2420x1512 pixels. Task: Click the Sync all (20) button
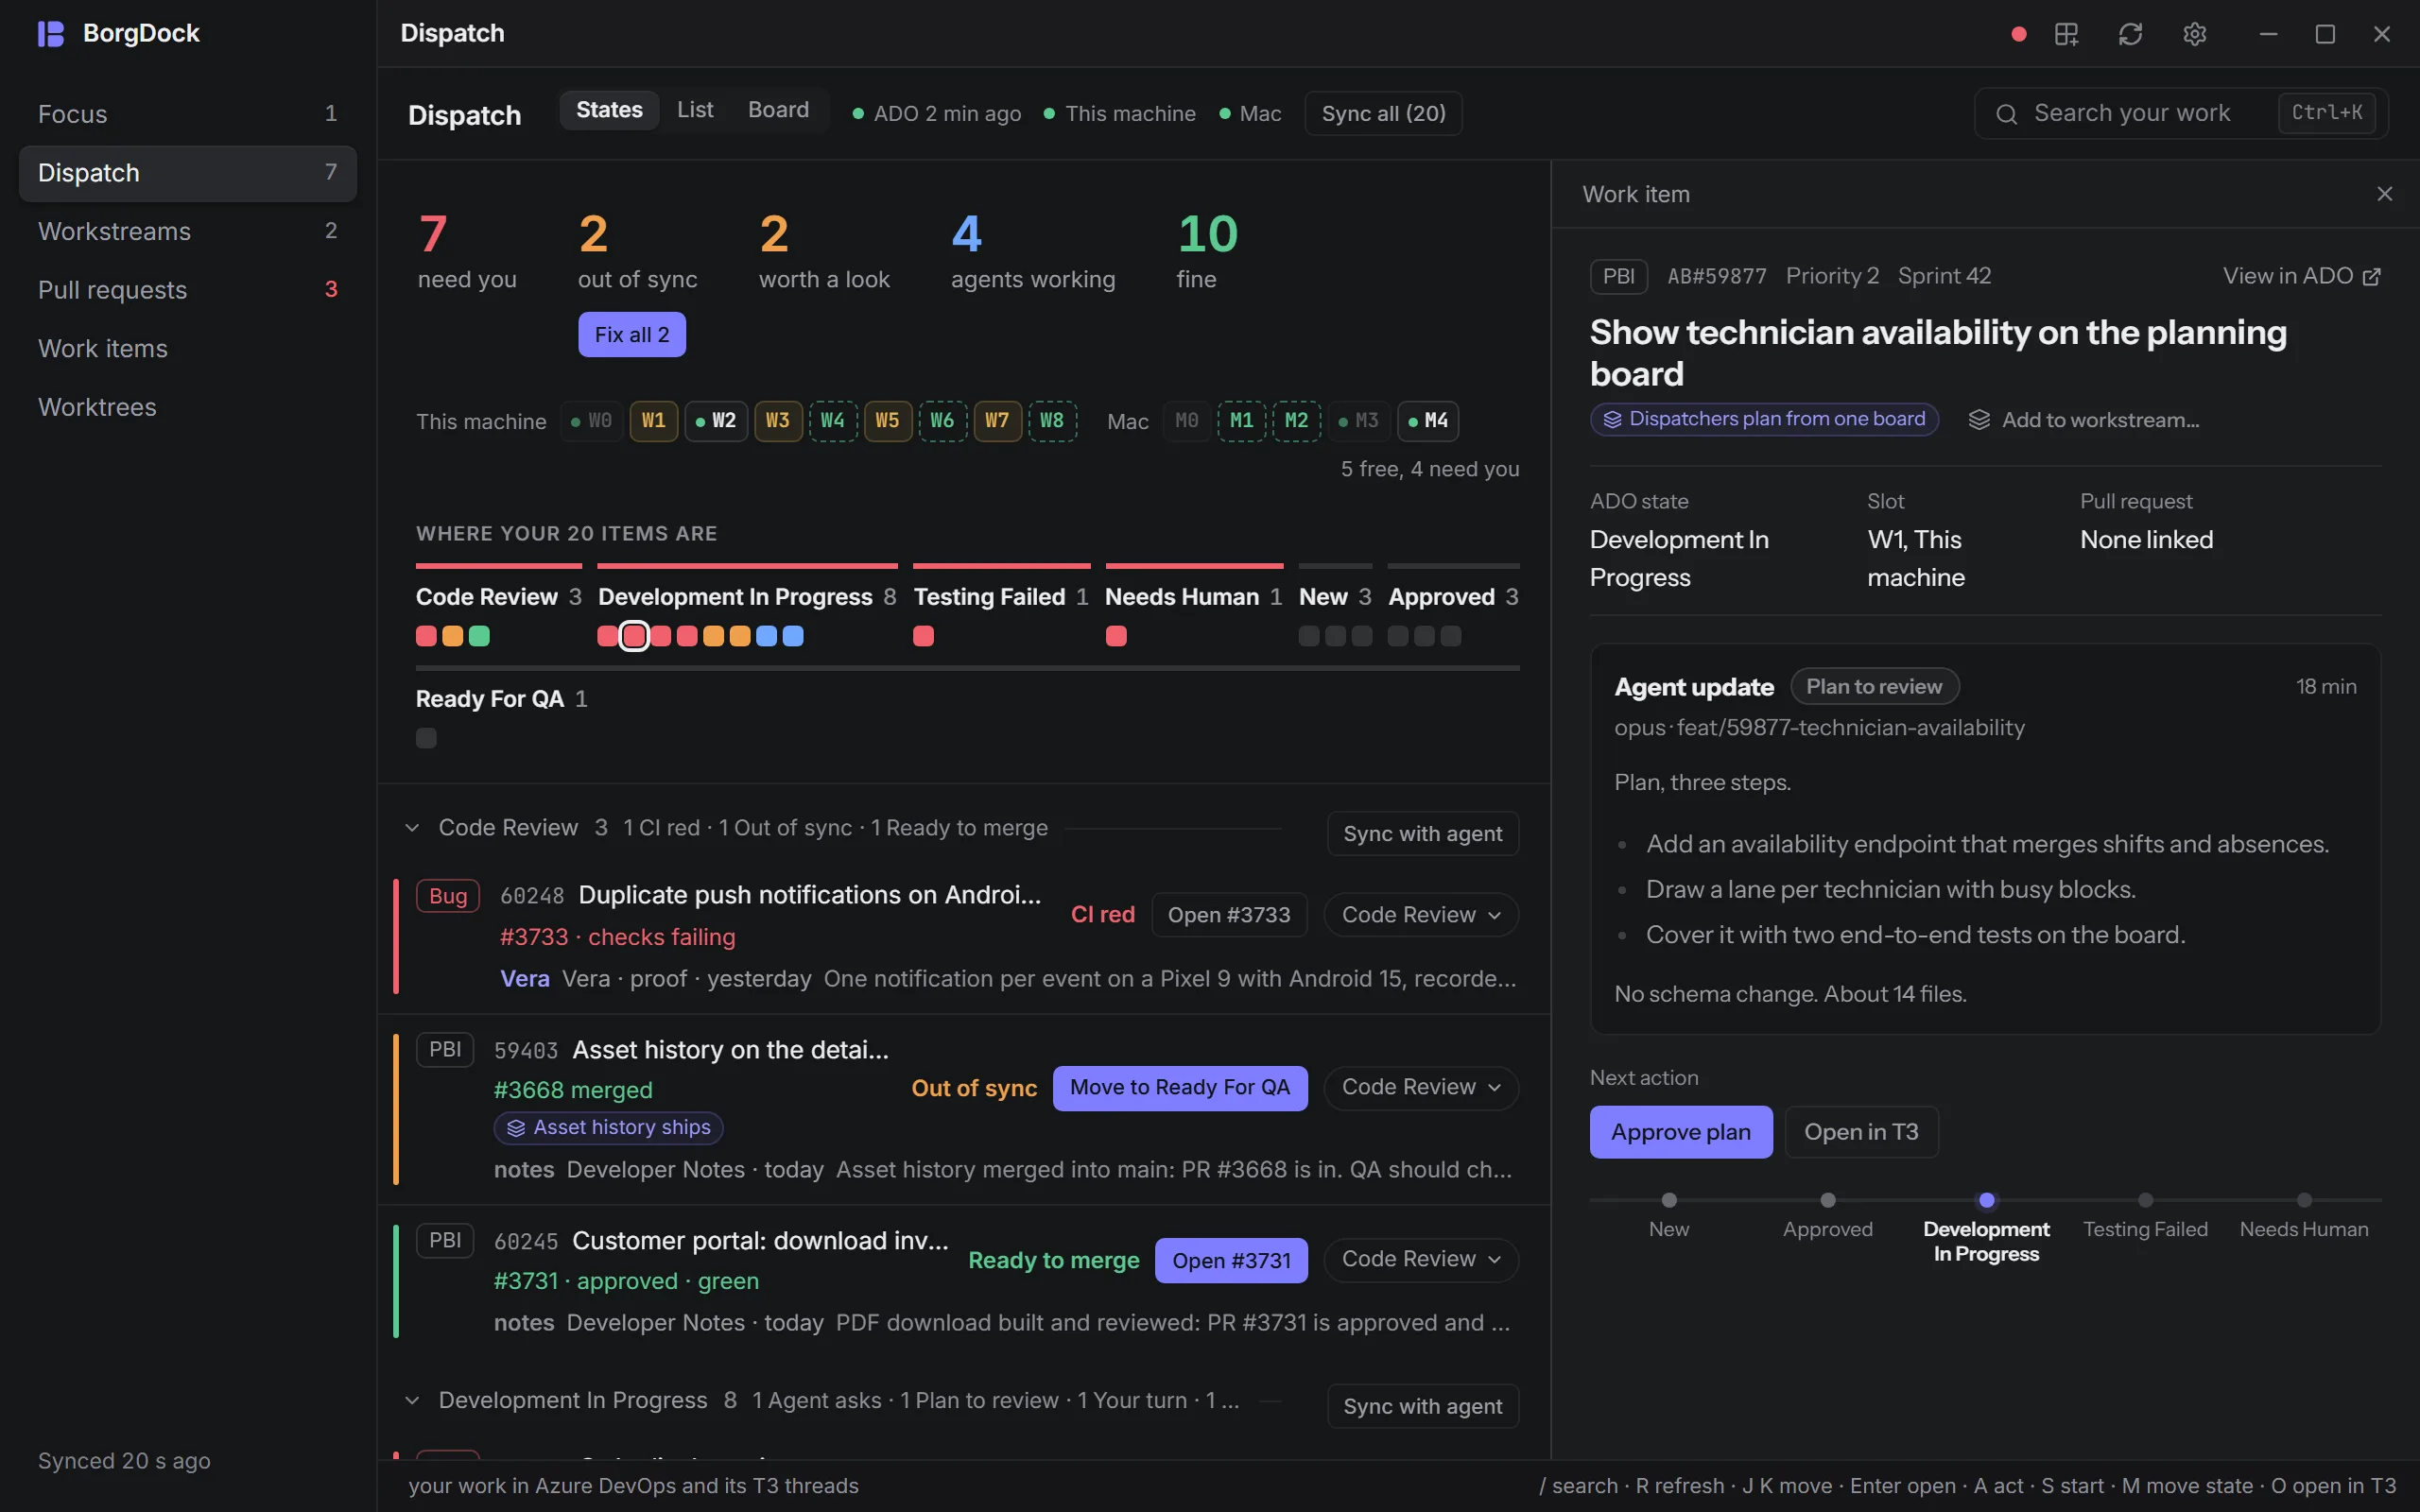[1383, 113]
